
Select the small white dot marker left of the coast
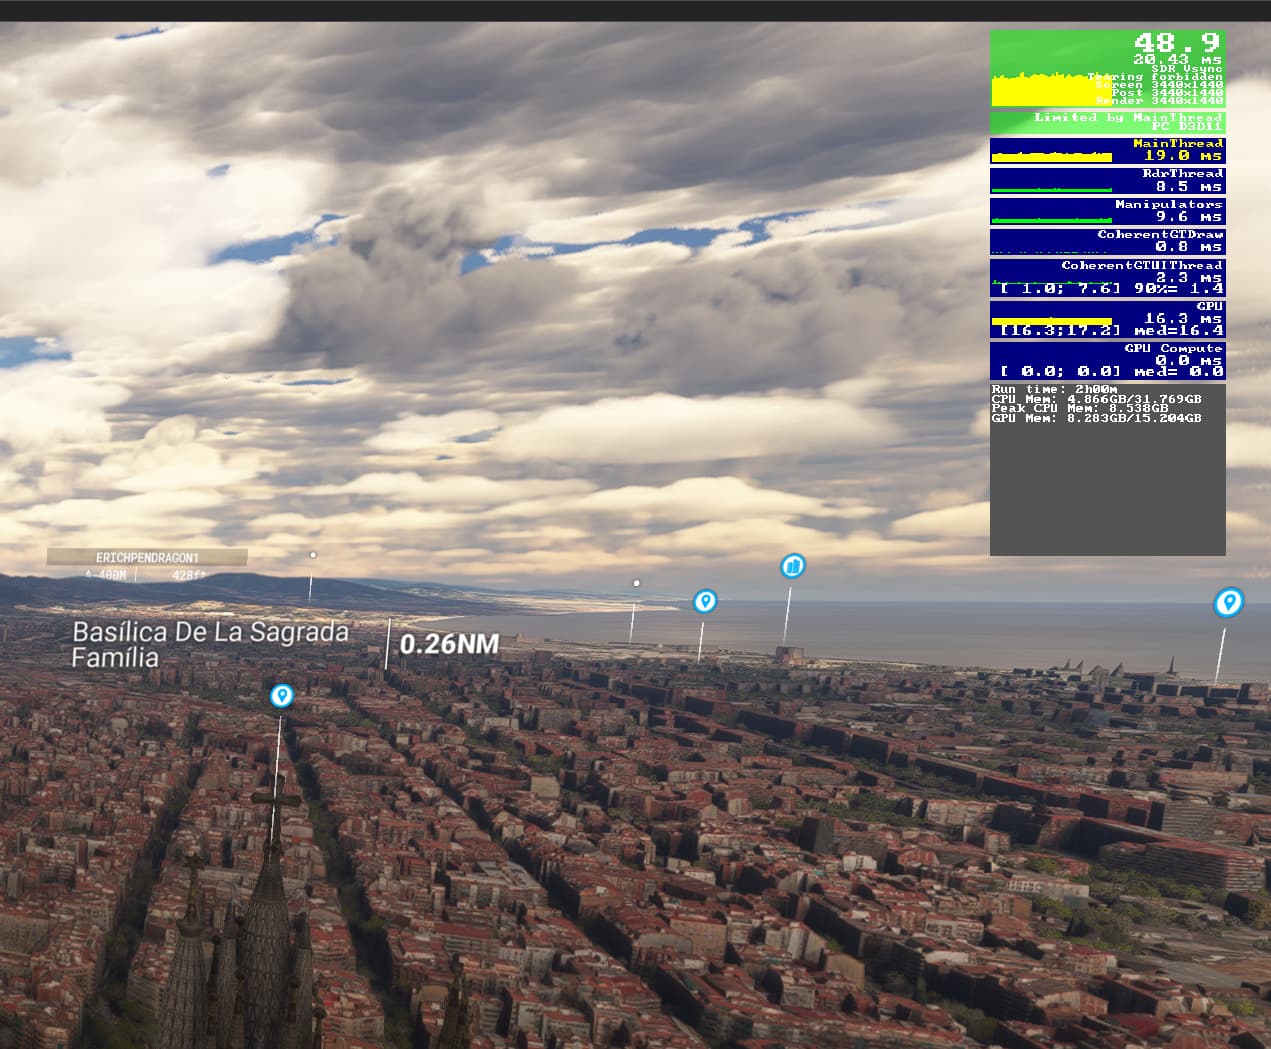click(635, 582)
